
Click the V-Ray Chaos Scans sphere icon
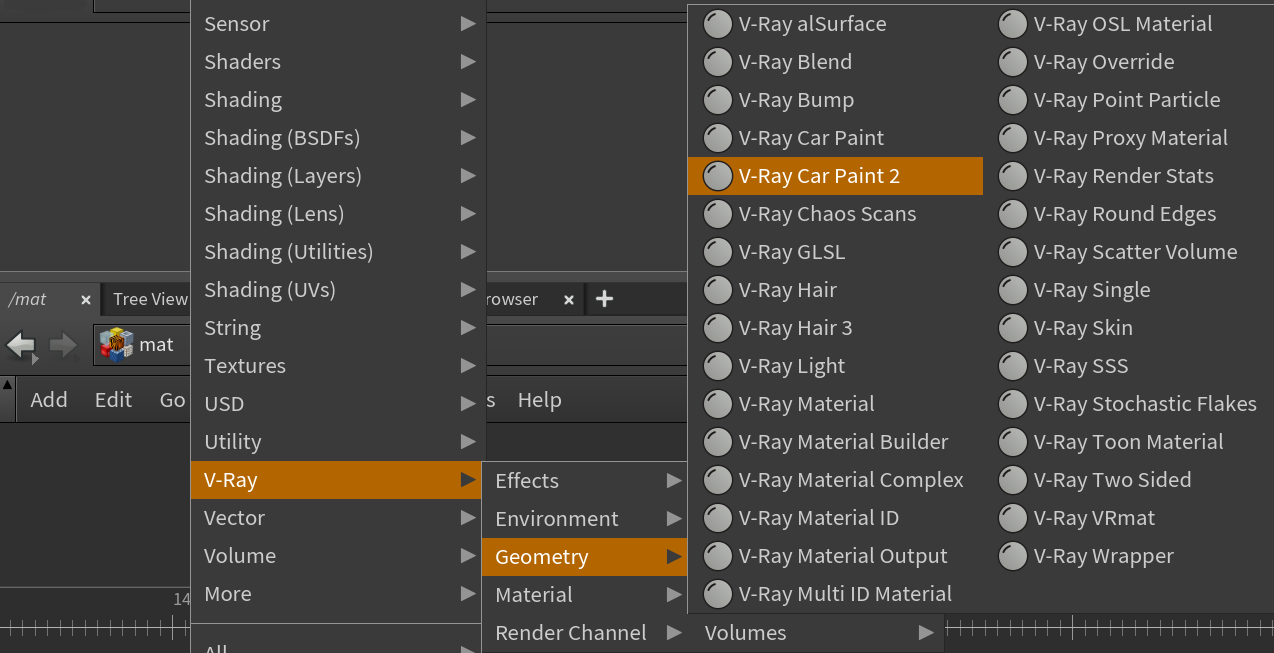(718, 214)
